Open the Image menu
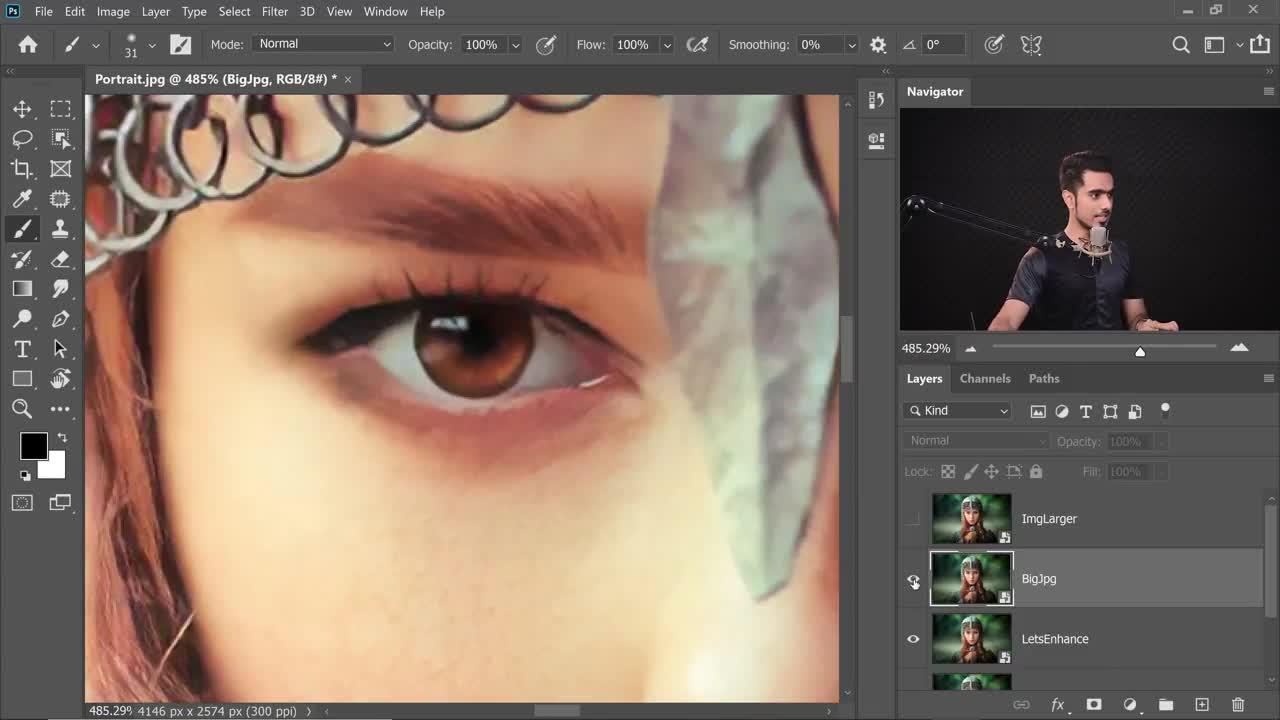1280x720 pixels. click(113, 11)
